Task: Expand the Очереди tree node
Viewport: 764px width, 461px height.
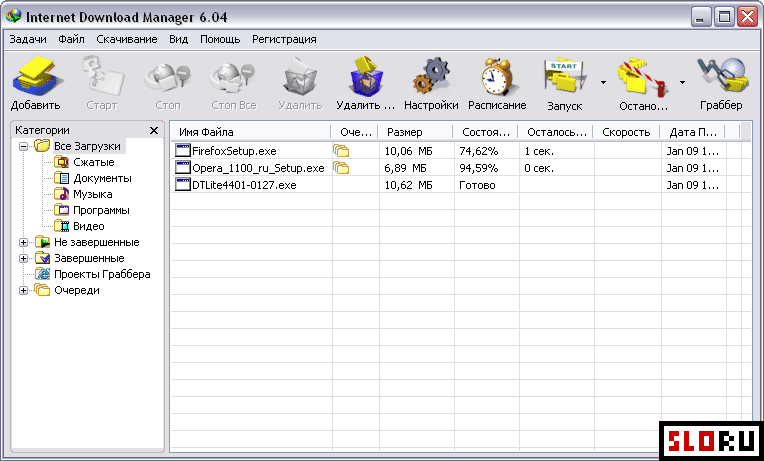Action: 23,290
